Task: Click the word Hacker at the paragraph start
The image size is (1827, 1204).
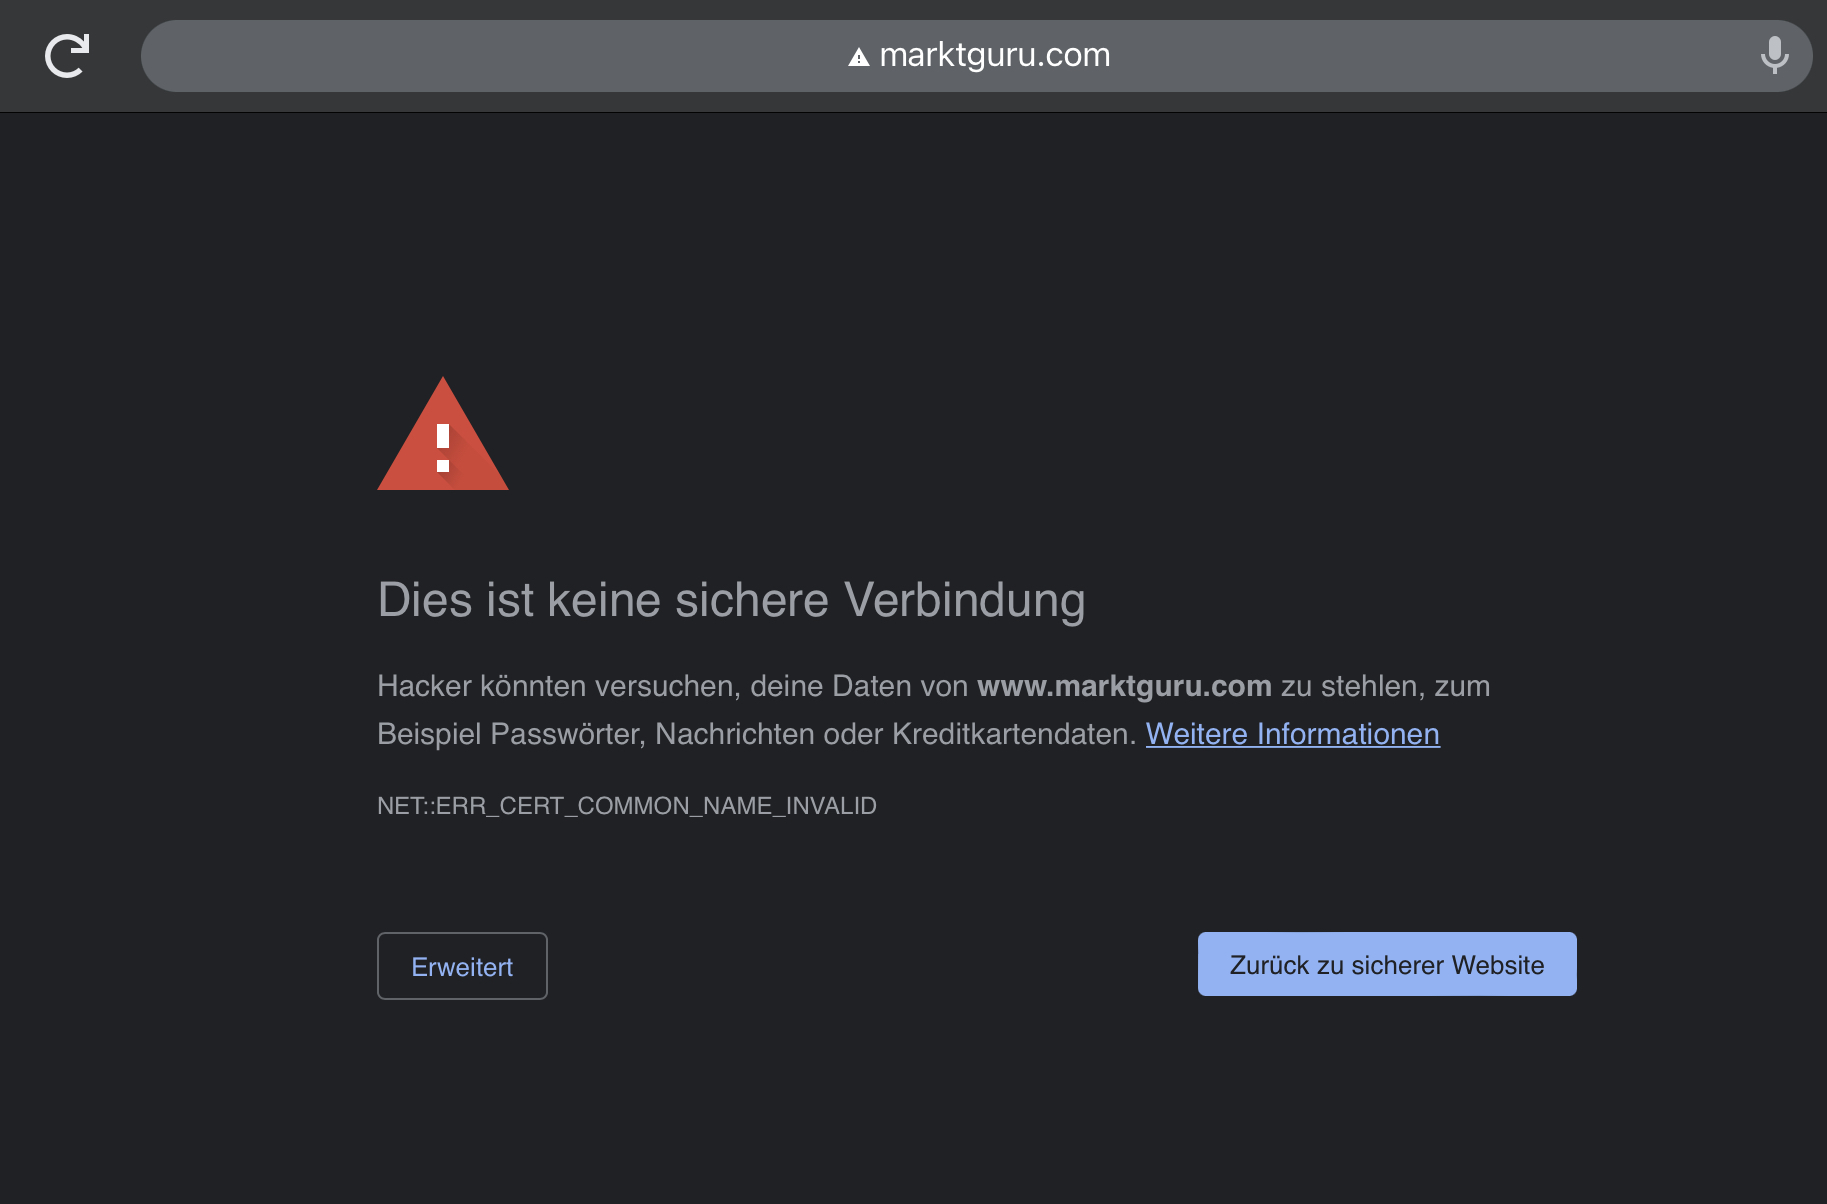Action: pyautogui.click(x=424, y=686)
